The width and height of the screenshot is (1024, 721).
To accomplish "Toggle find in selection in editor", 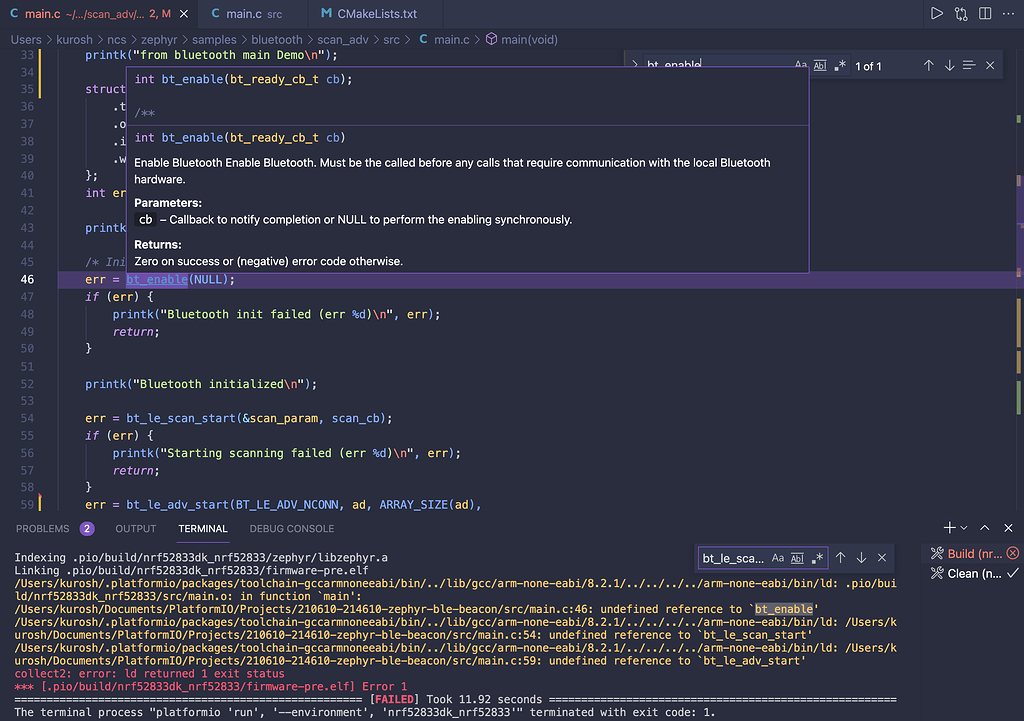I will point(969,65).
